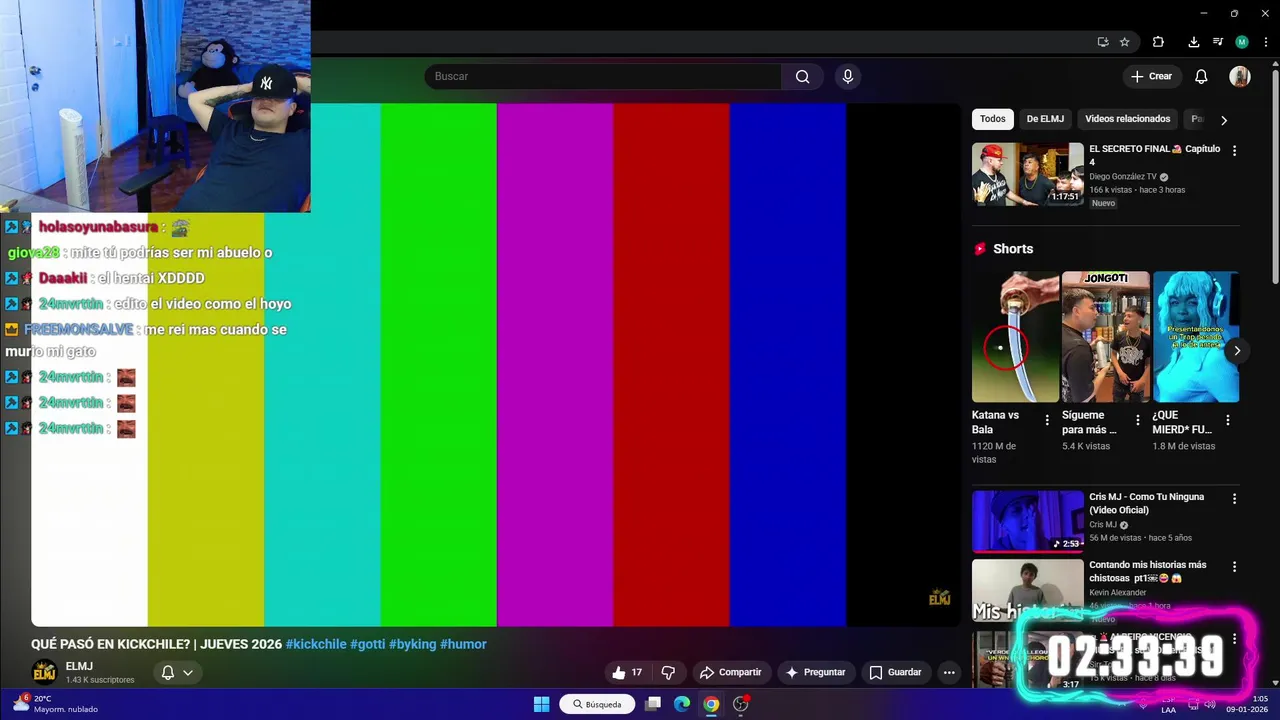Select the Todos filter chip
Image resolution: width=1280 pixels, height=720 pixels.
point(993,119)
